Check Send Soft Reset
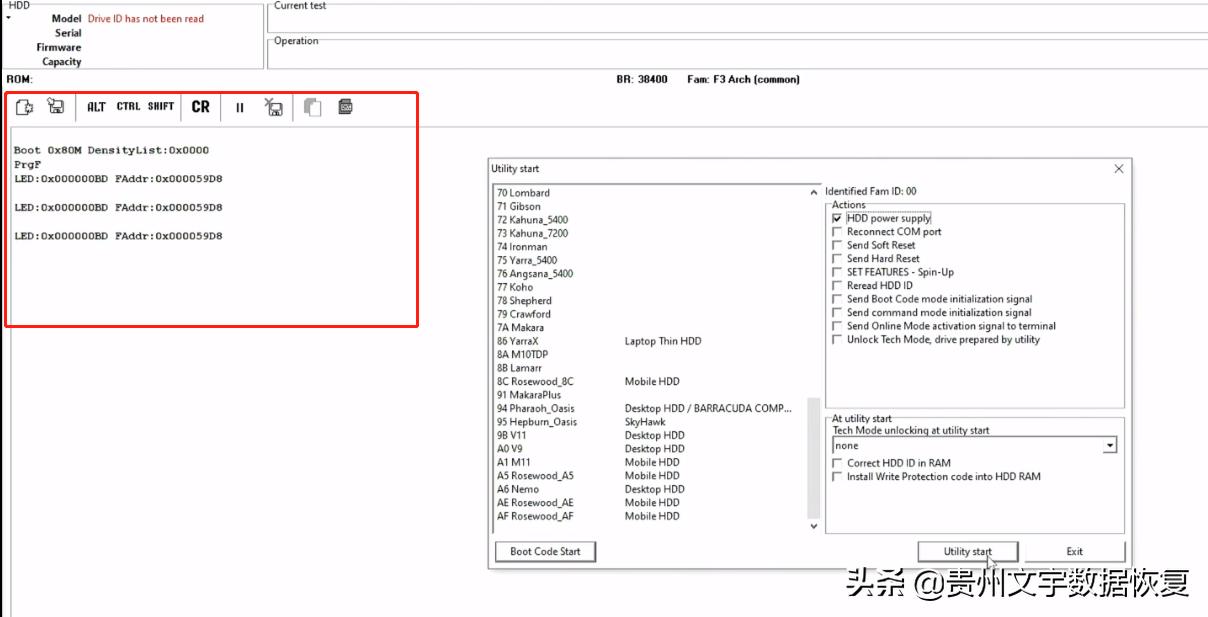Screen dimensions: 1208x617 [837, 245]
